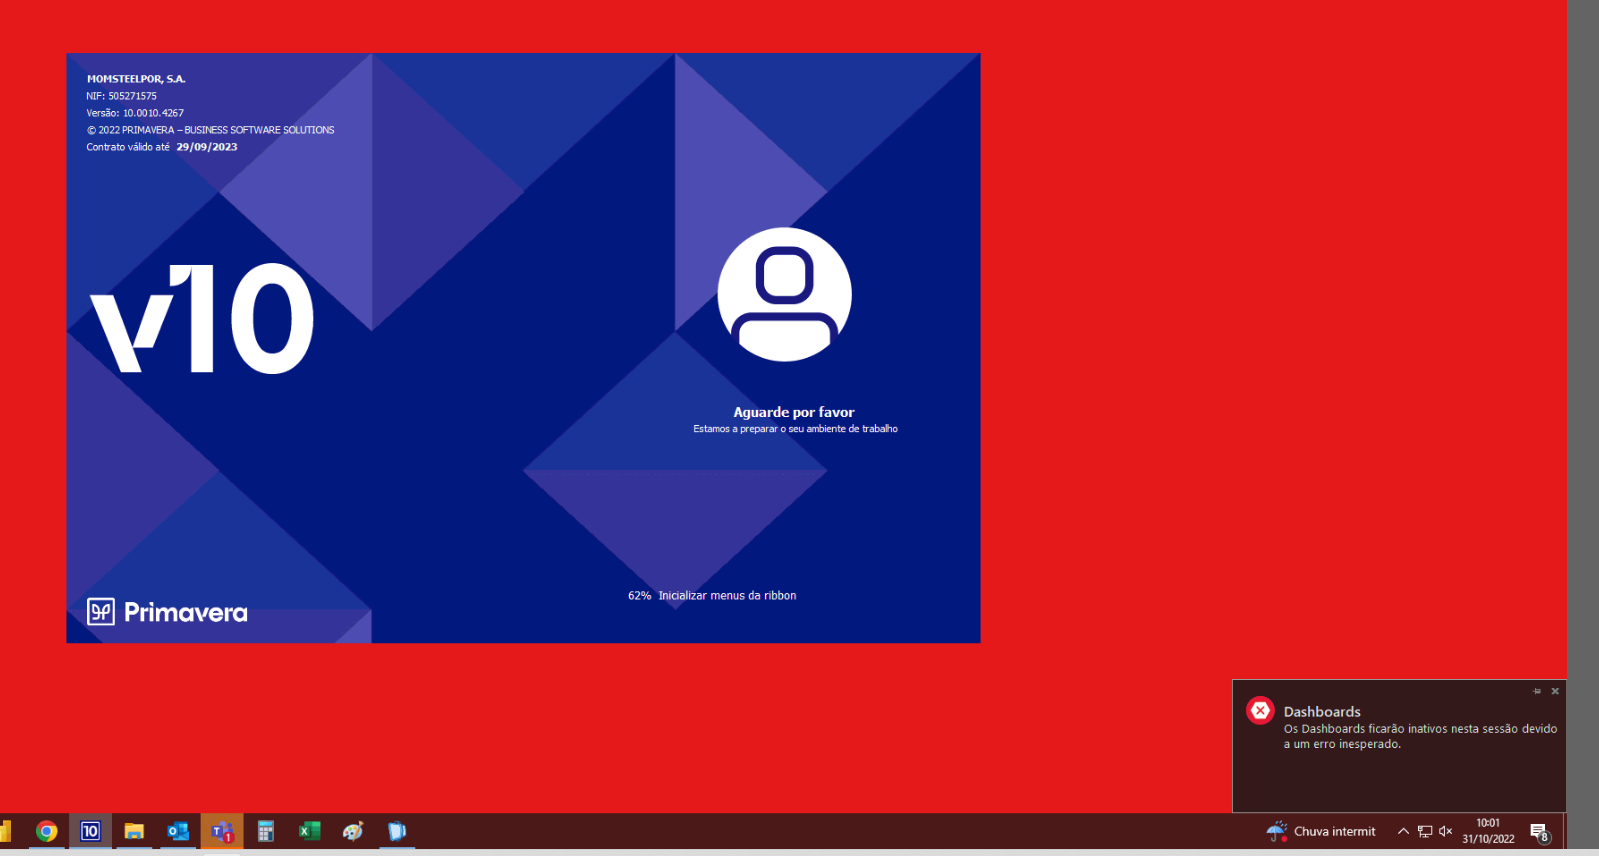Expand hidden system tray icons
The width and height of the screenshot is (1599, 856).
[x=1403, y=831]
